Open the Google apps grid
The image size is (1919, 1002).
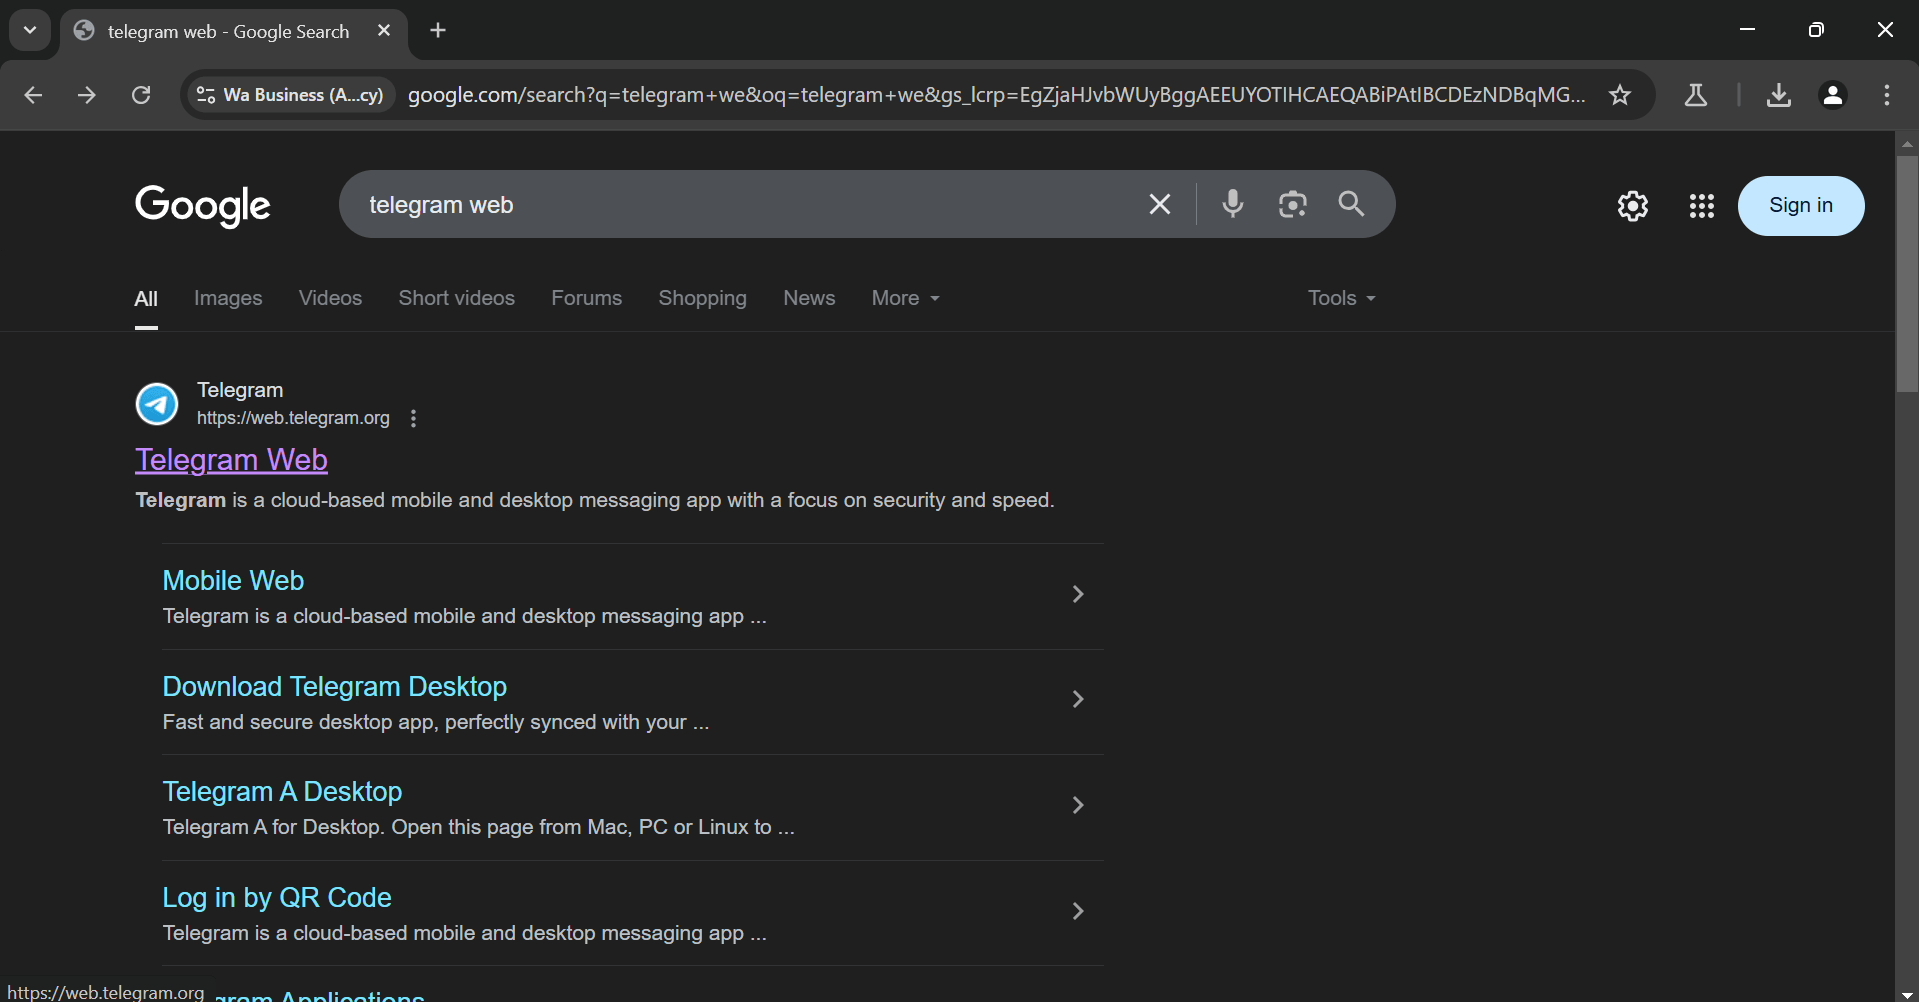1702,206
